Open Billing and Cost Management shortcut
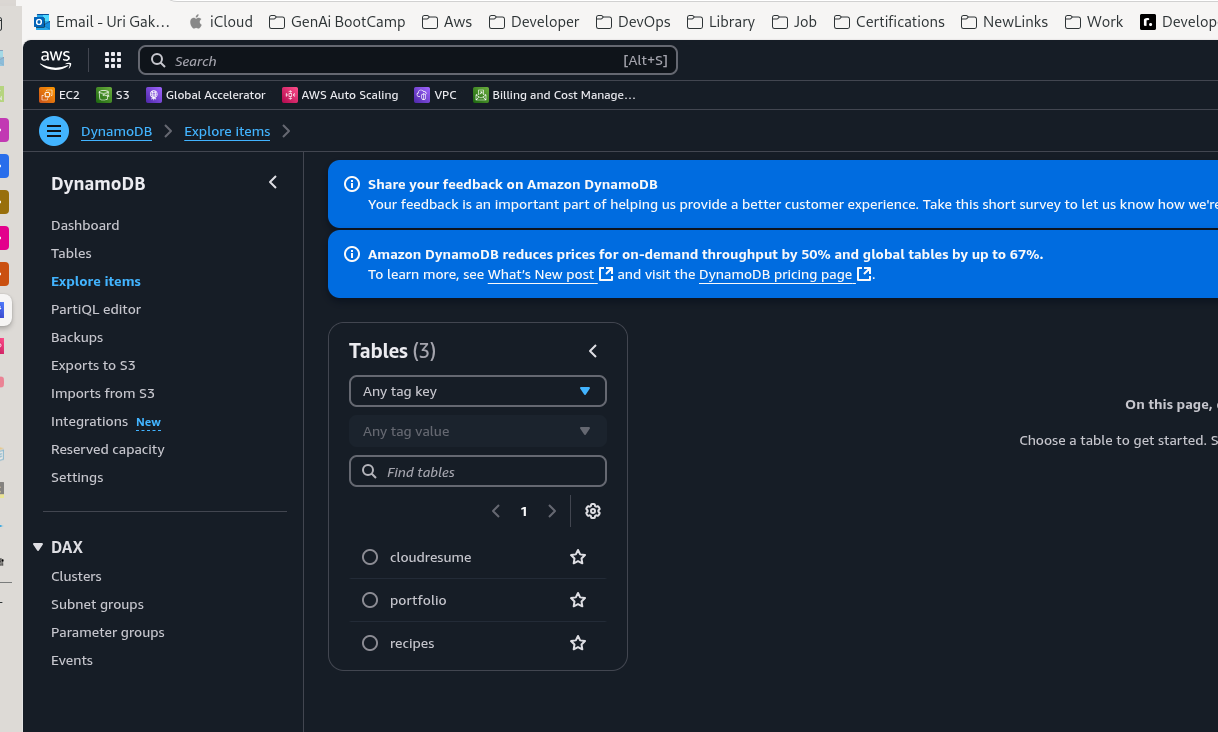The width and height of the screenshot is (1218, 732). click(x=554, y=95)
